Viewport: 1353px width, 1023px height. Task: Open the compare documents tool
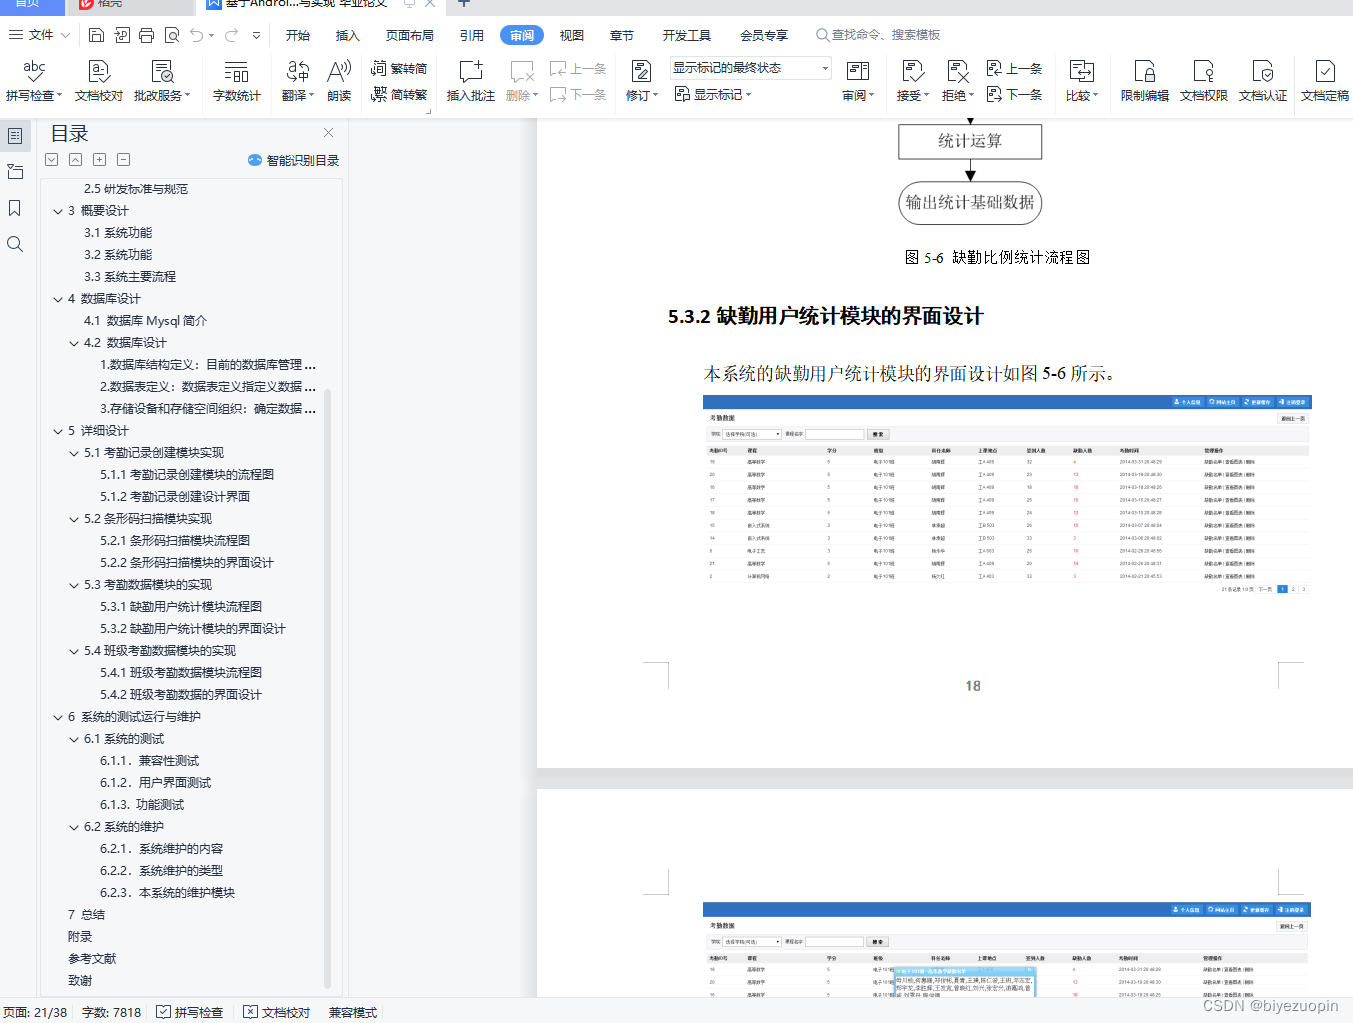click(x=1081, y=81)
